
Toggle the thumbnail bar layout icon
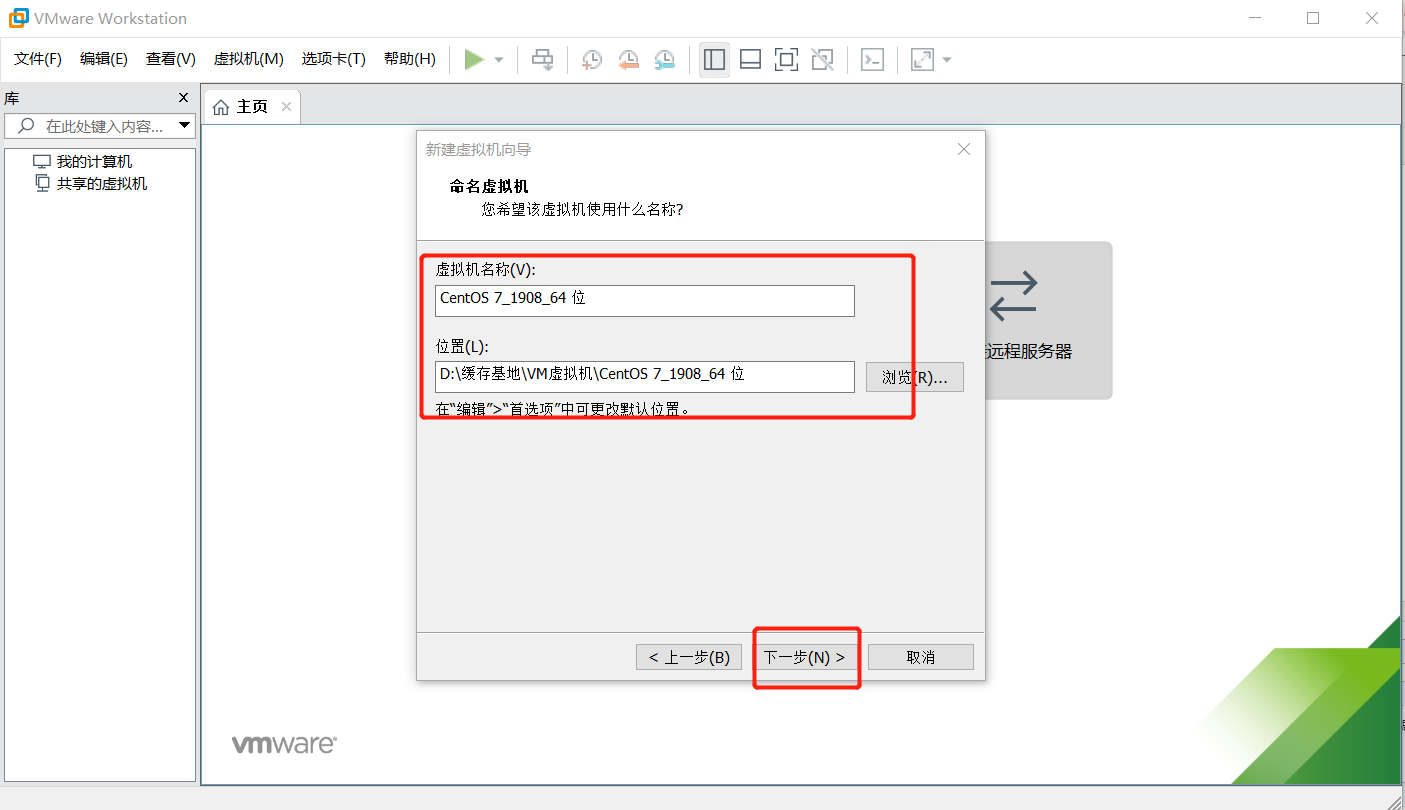(x=750, y=60)
